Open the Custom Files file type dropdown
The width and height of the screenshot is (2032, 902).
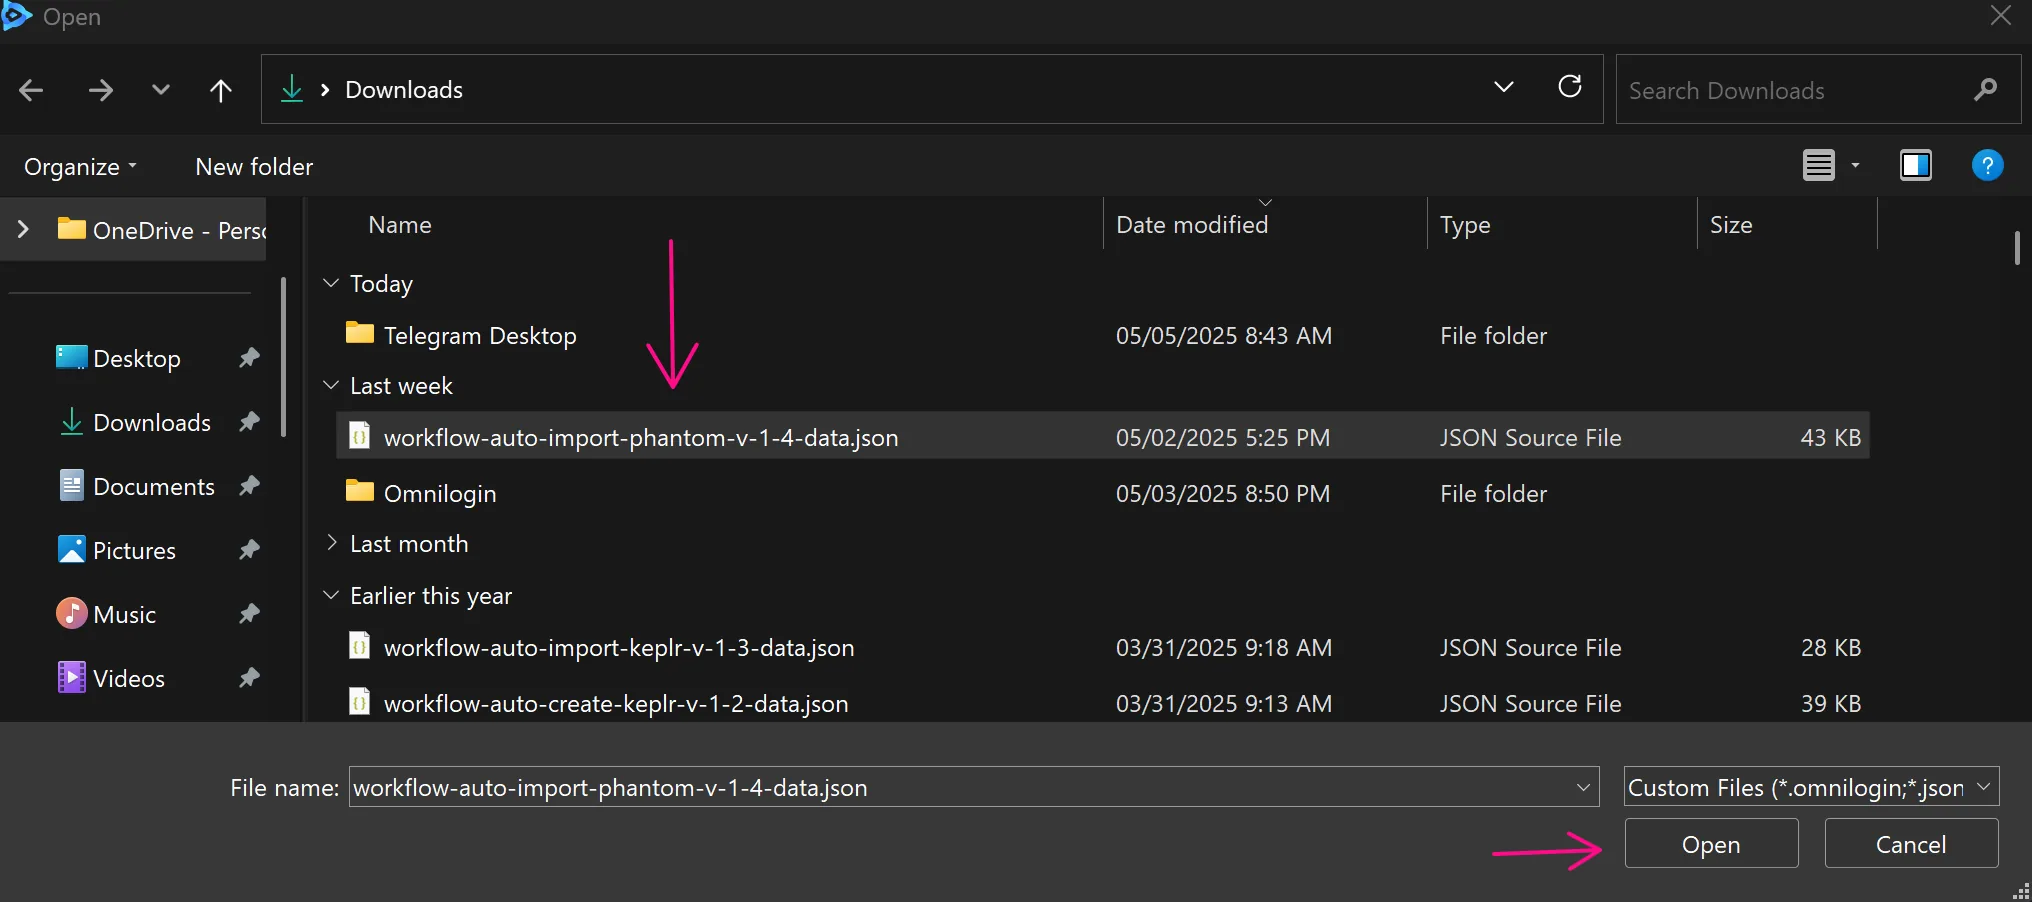point(1984,787)
